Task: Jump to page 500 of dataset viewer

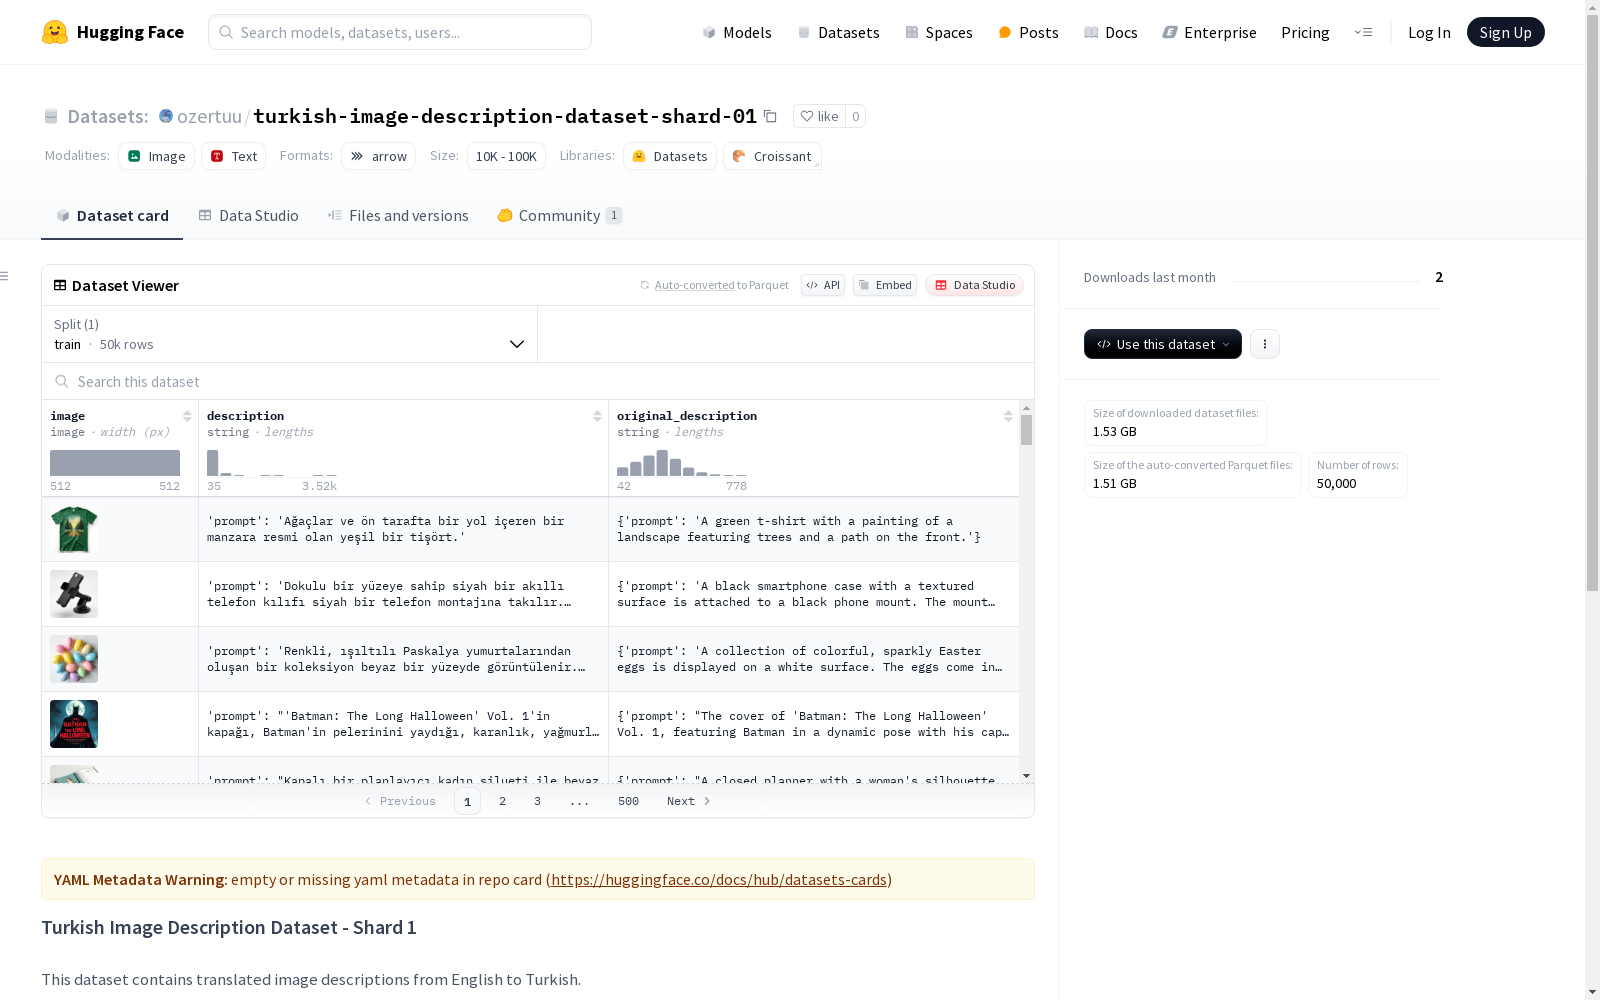Action: 628,801
